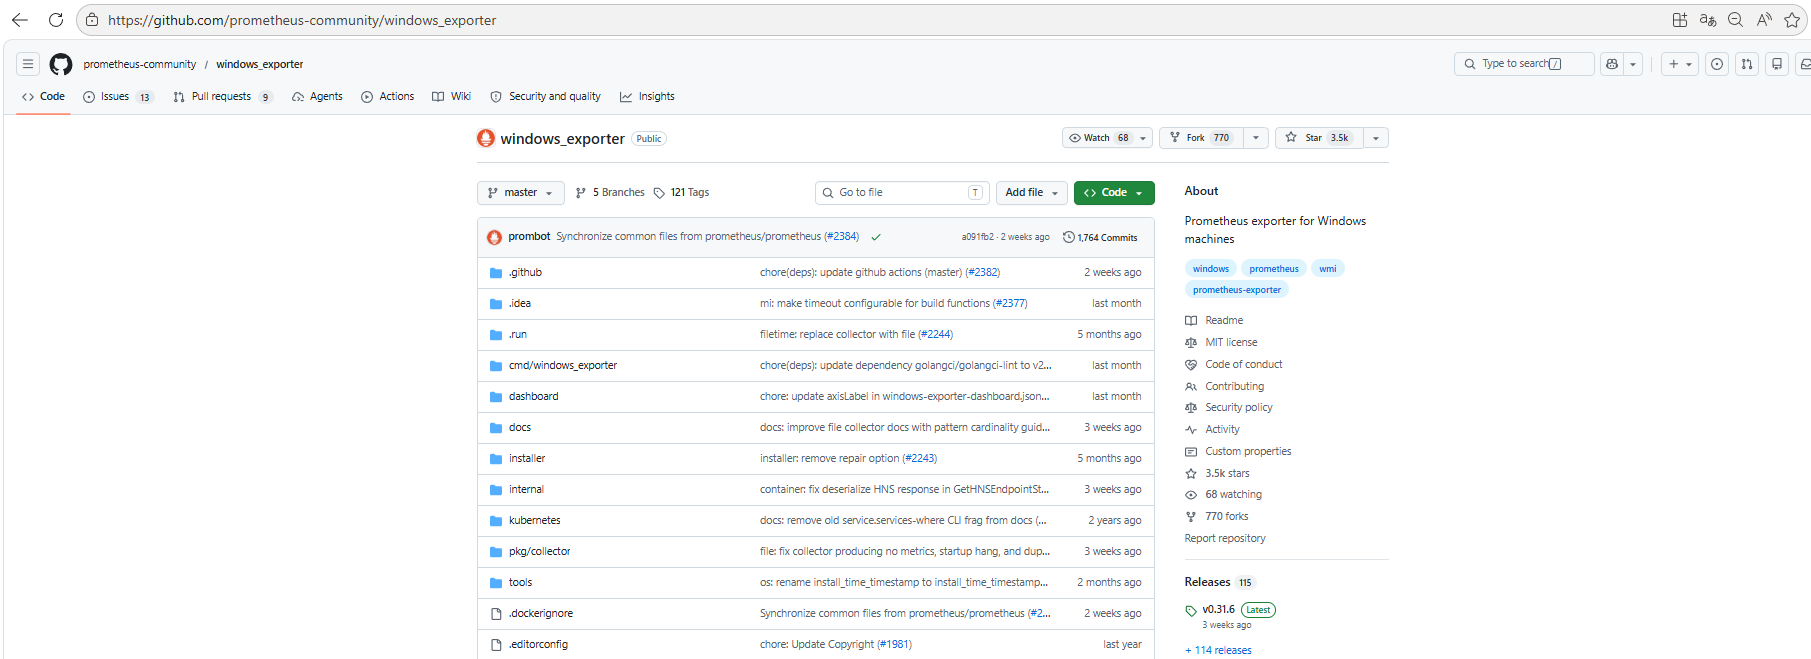Click the browser zoom magnifier icon
Screen dimensions: 1811x659
point(1736,20)
